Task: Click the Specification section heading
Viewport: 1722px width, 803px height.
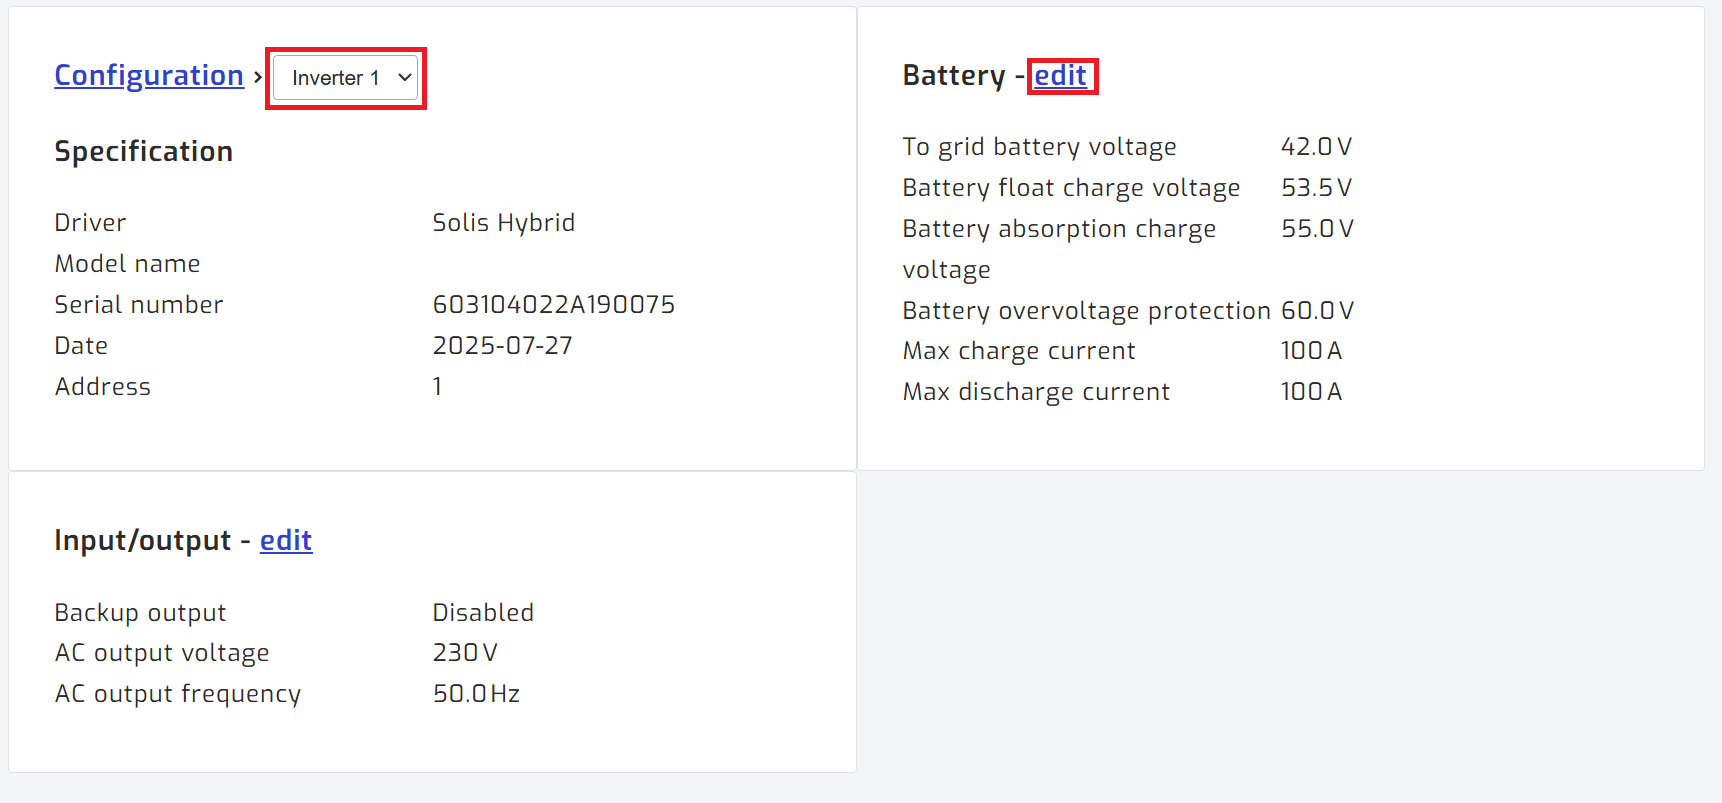Action: point(143,151)
